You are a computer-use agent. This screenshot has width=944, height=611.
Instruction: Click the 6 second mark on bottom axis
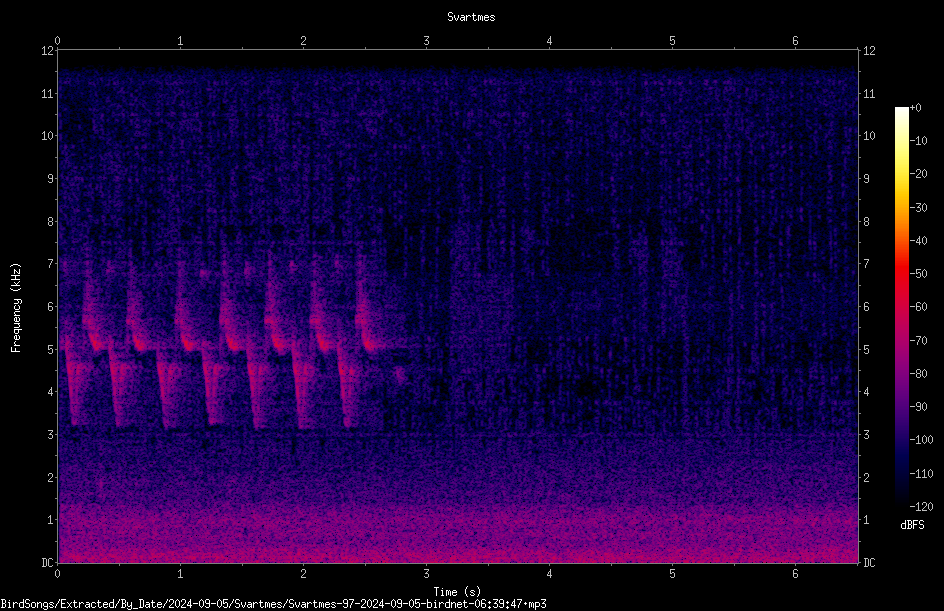click(x=795, y=574)
